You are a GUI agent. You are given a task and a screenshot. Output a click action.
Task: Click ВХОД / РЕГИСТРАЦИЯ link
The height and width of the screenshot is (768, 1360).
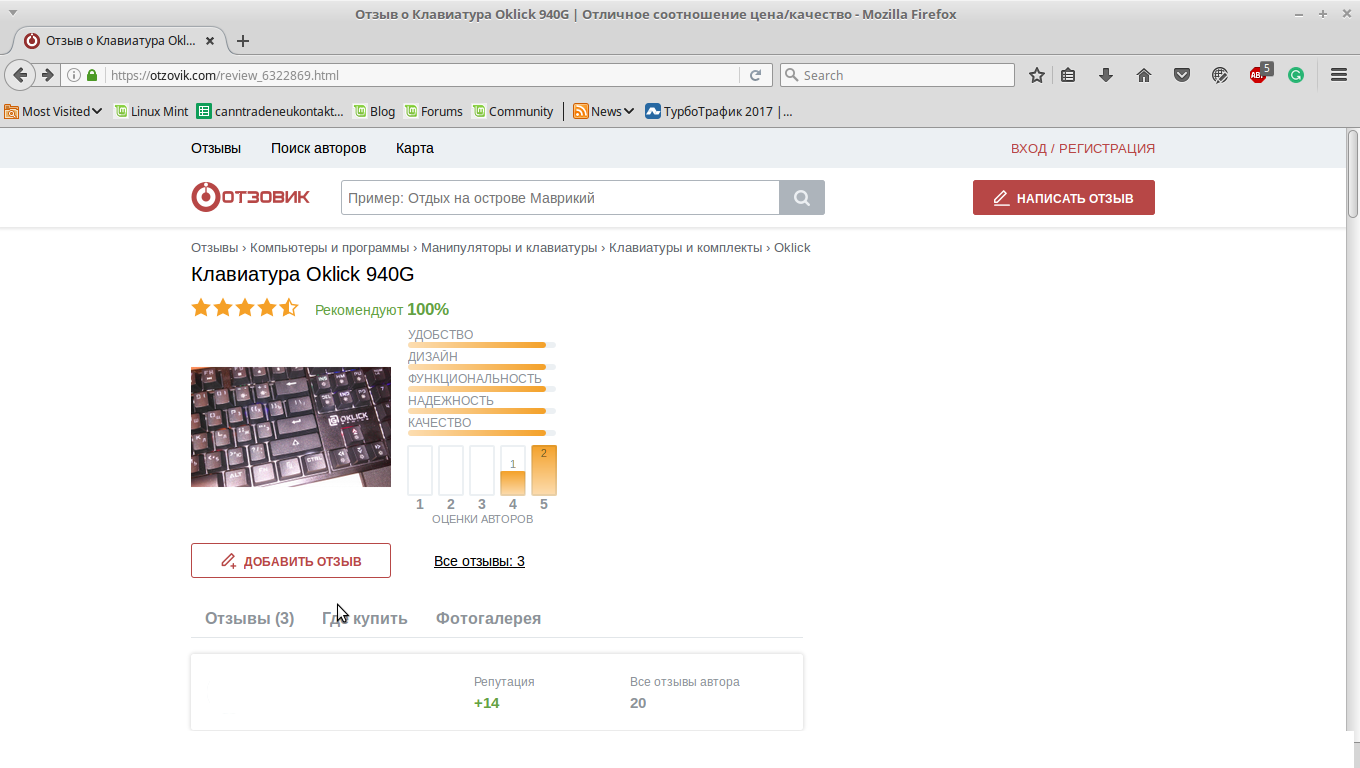coord(1082,148)
